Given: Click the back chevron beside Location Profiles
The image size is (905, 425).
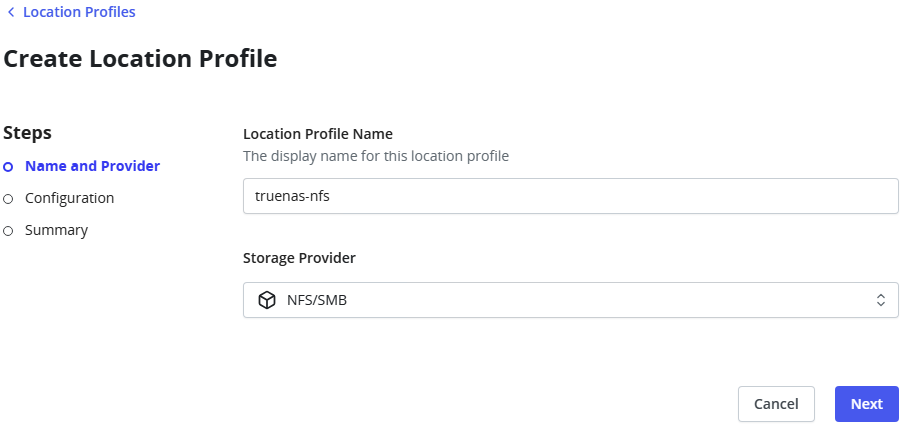Looking at the screenshot, I should coord(10,12).
